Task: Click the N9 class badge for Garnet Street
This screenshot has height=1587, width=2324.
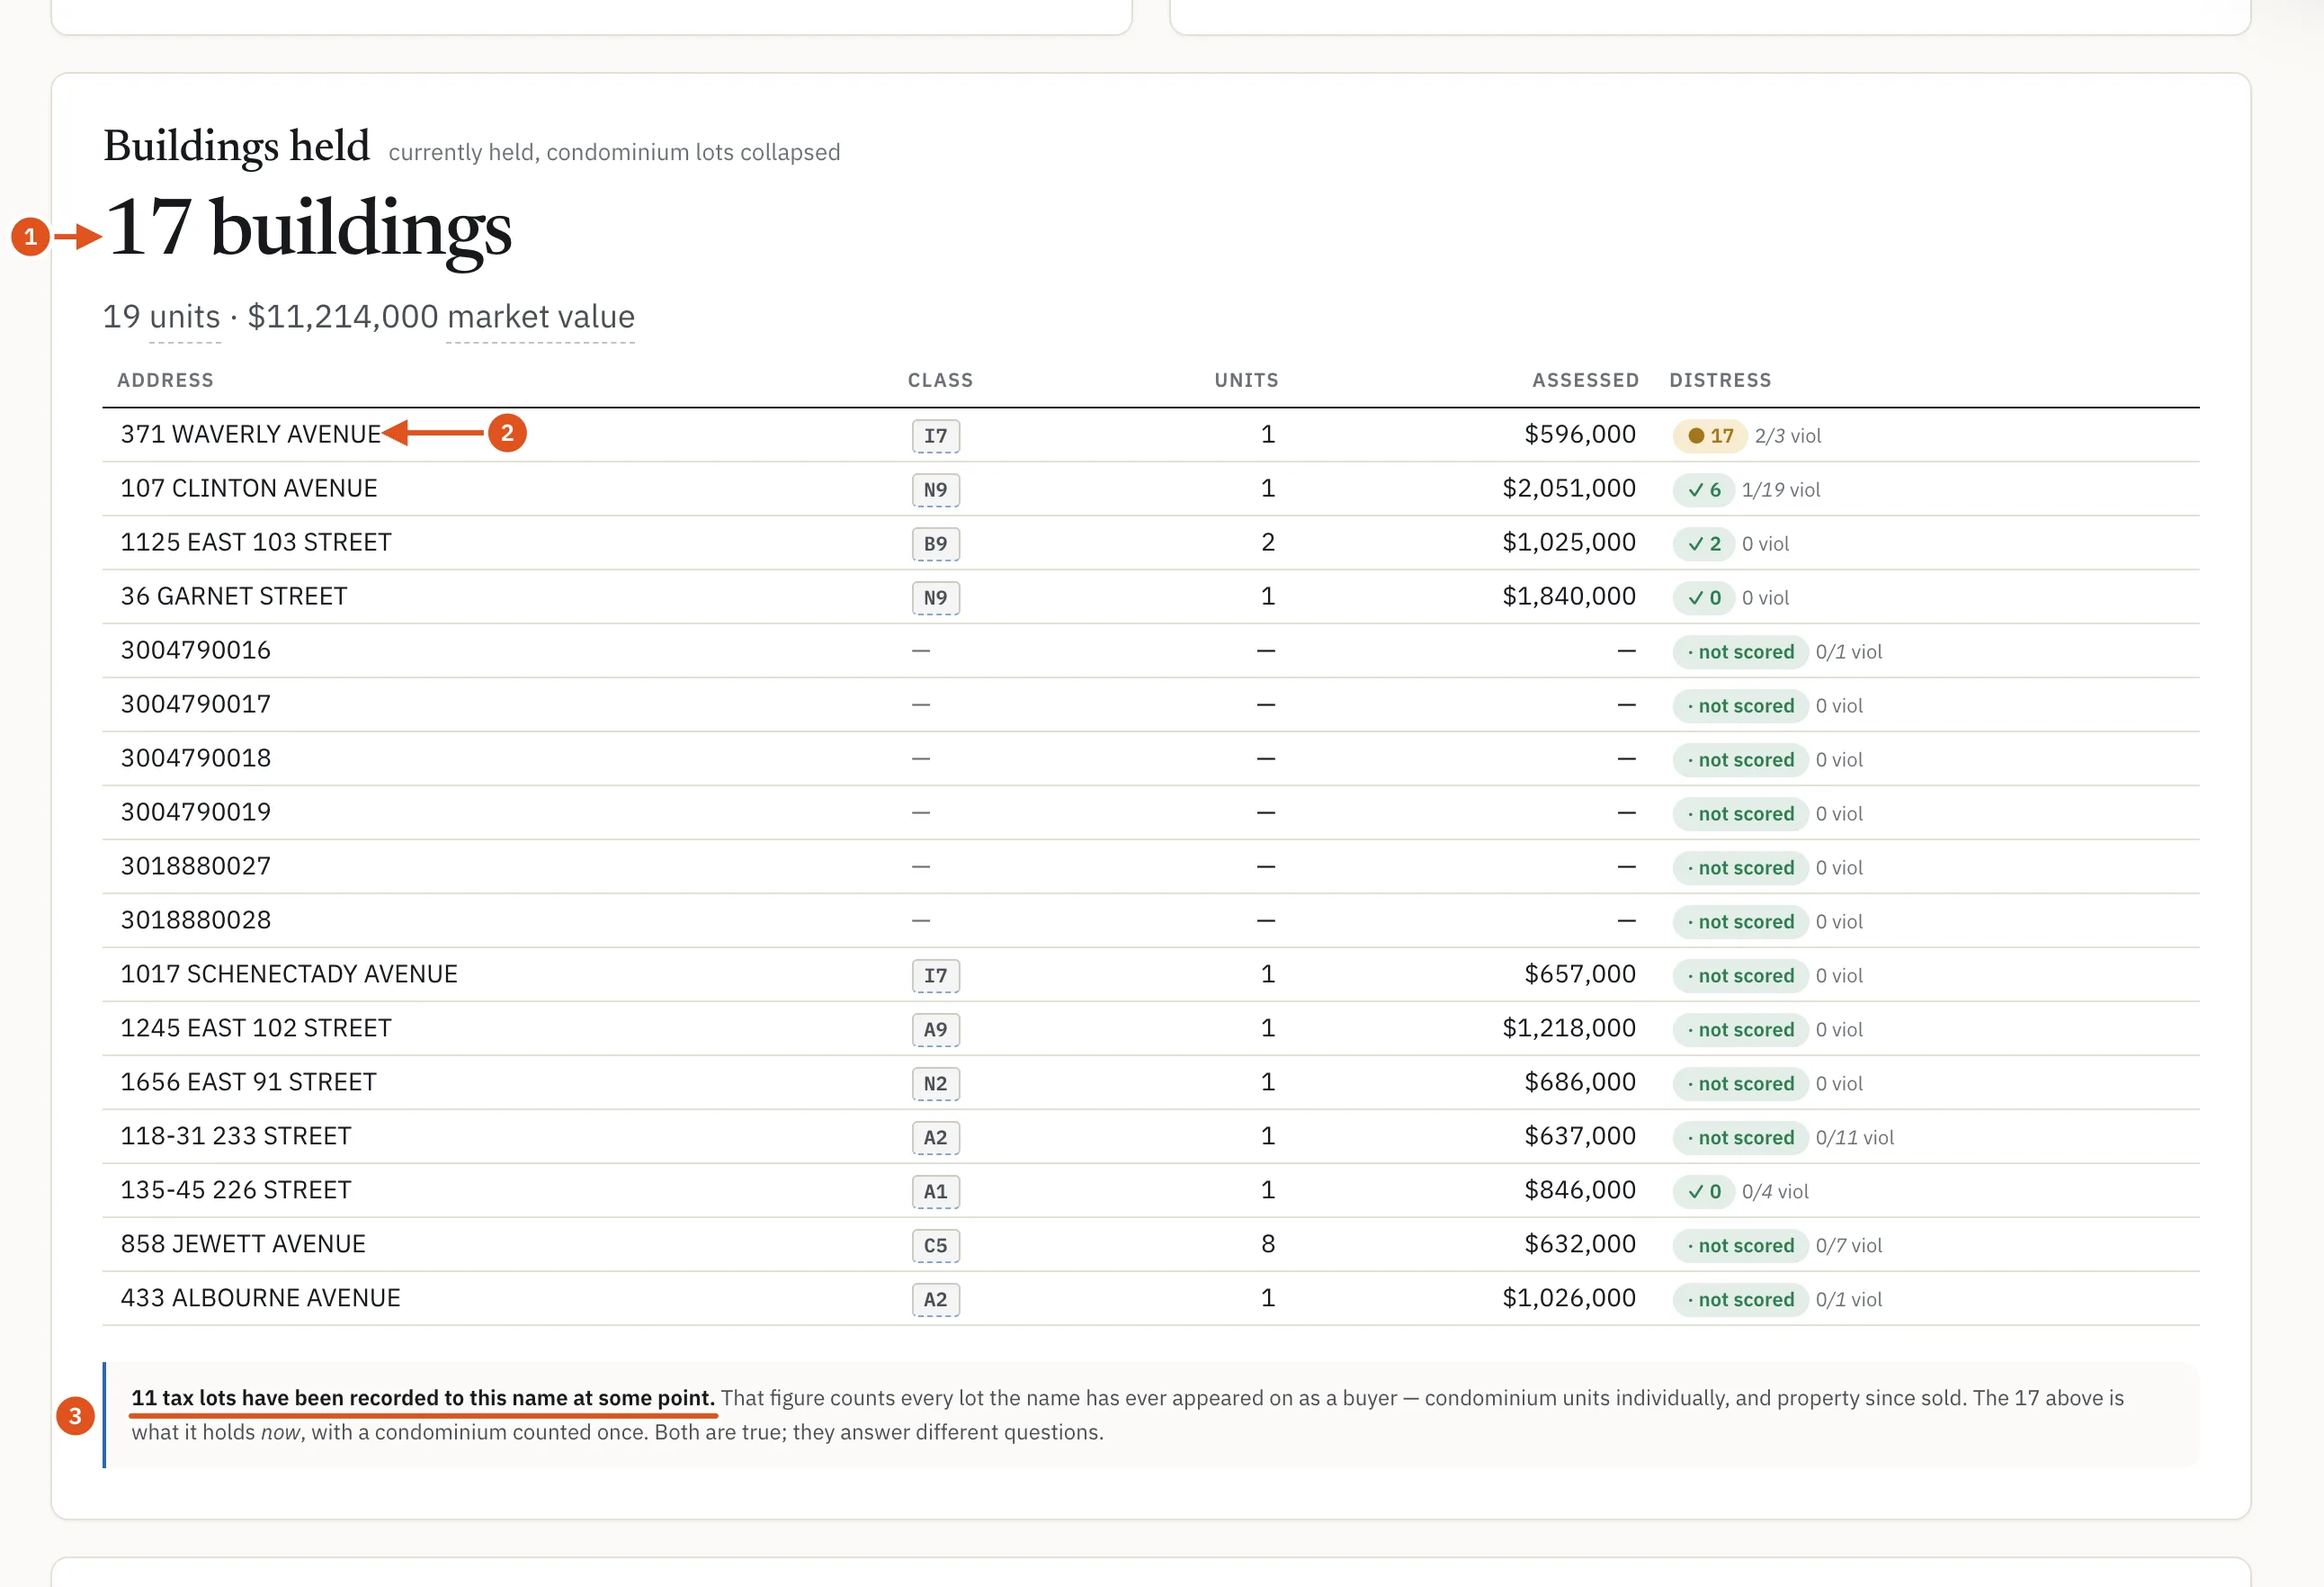Action: click(935, 598)
